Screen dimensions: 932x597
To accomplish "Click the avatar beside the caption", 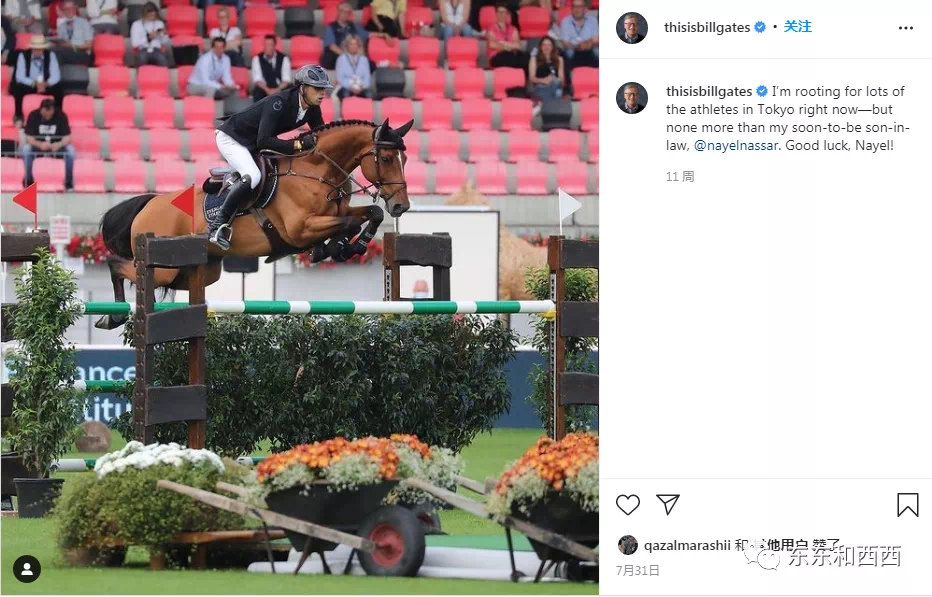I will coord(632,98).
